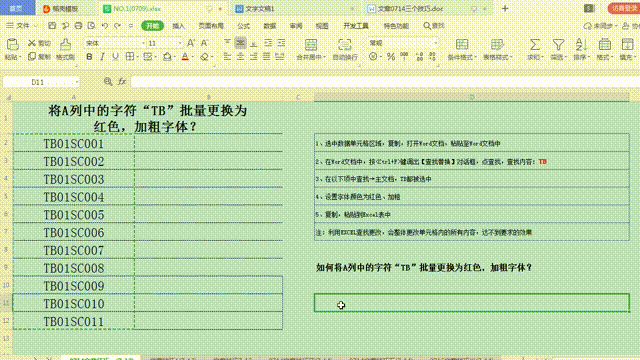Viewport: 640px width, 360px height.
Task: Click the Cut (剪切) scissors icon
Action: 32,43
